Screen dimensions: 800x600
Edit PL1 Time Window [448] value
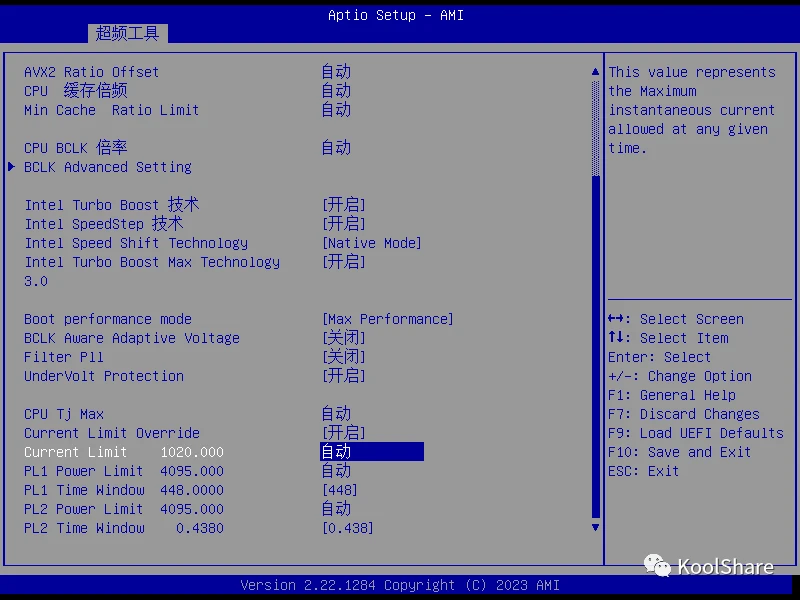[x=340, y=490]
